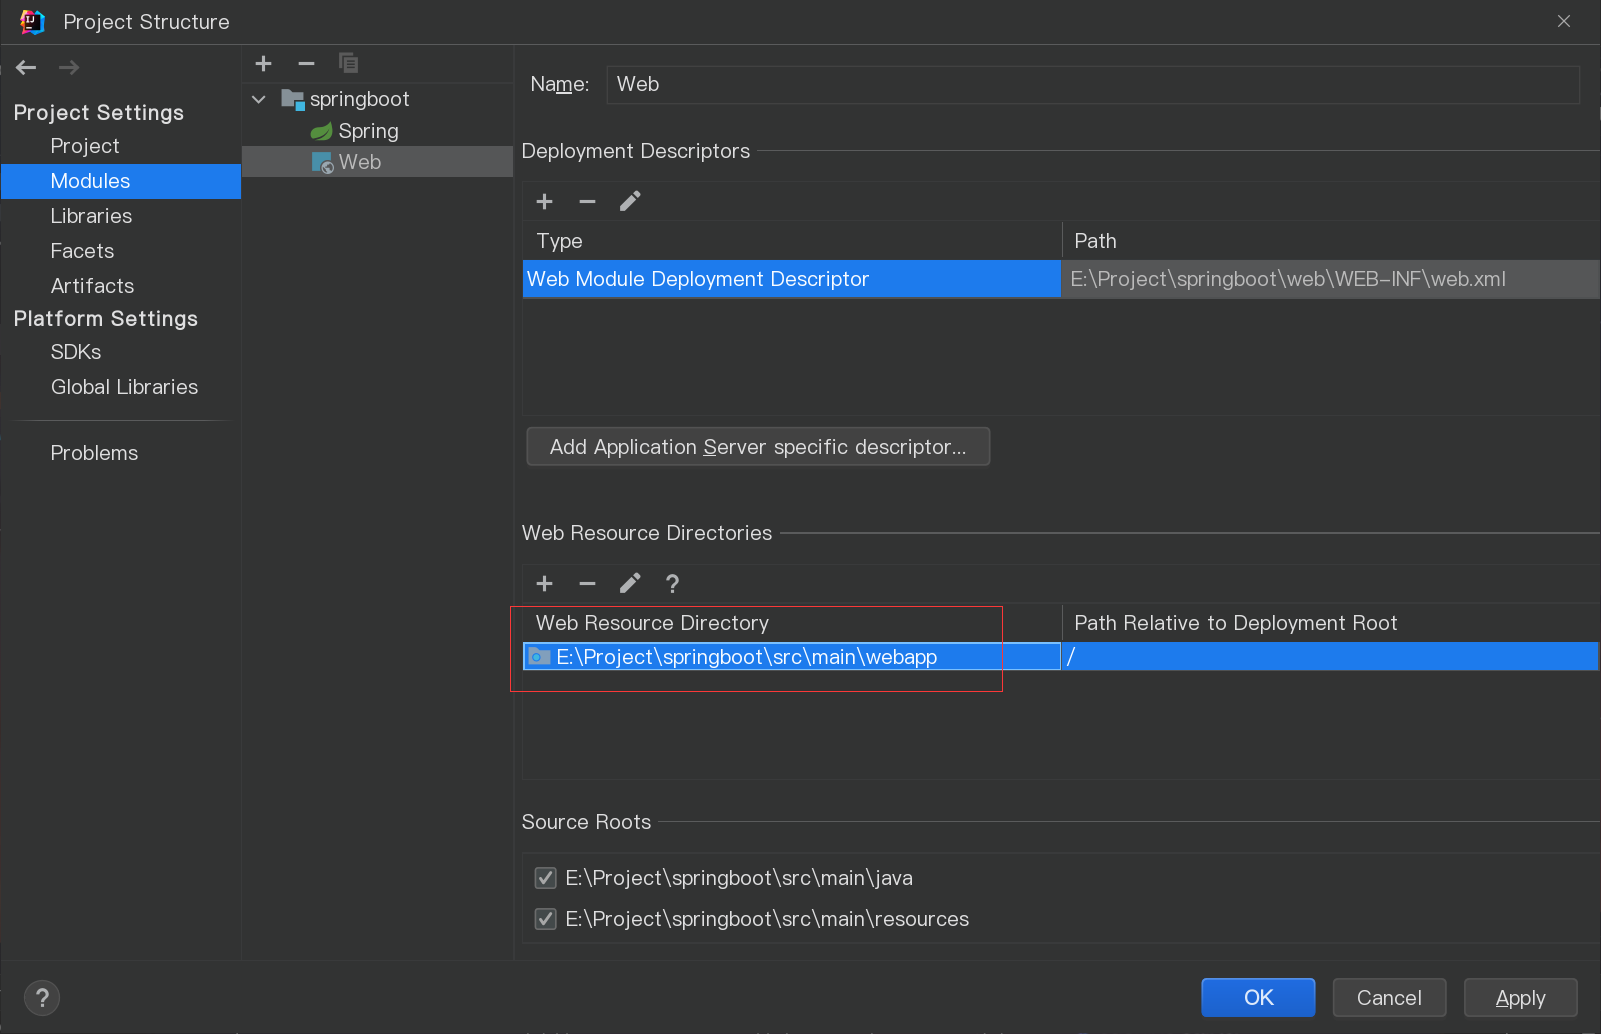This screenshot has width=1601, height=1034.
Task: Open Global Libraries settings
Action: point(124,387)
